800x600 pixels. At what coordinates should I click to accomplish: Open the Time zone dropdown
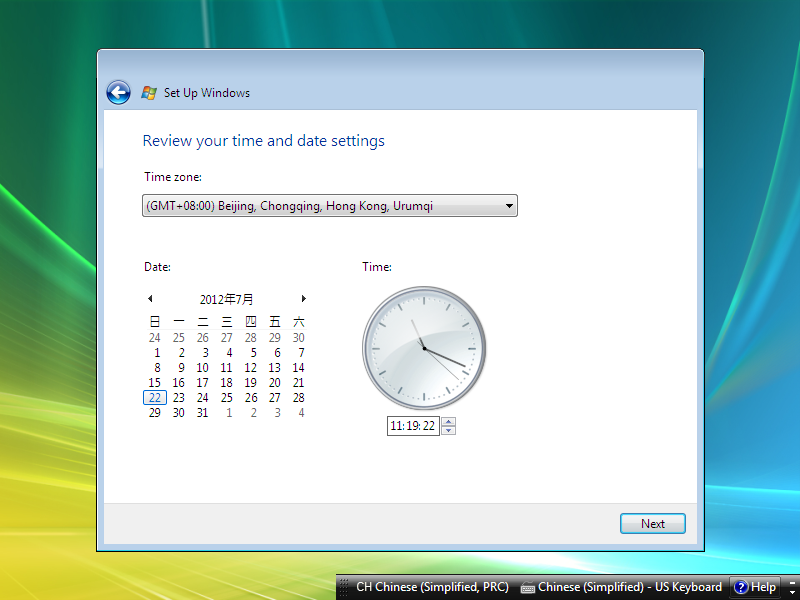[330, 206]
